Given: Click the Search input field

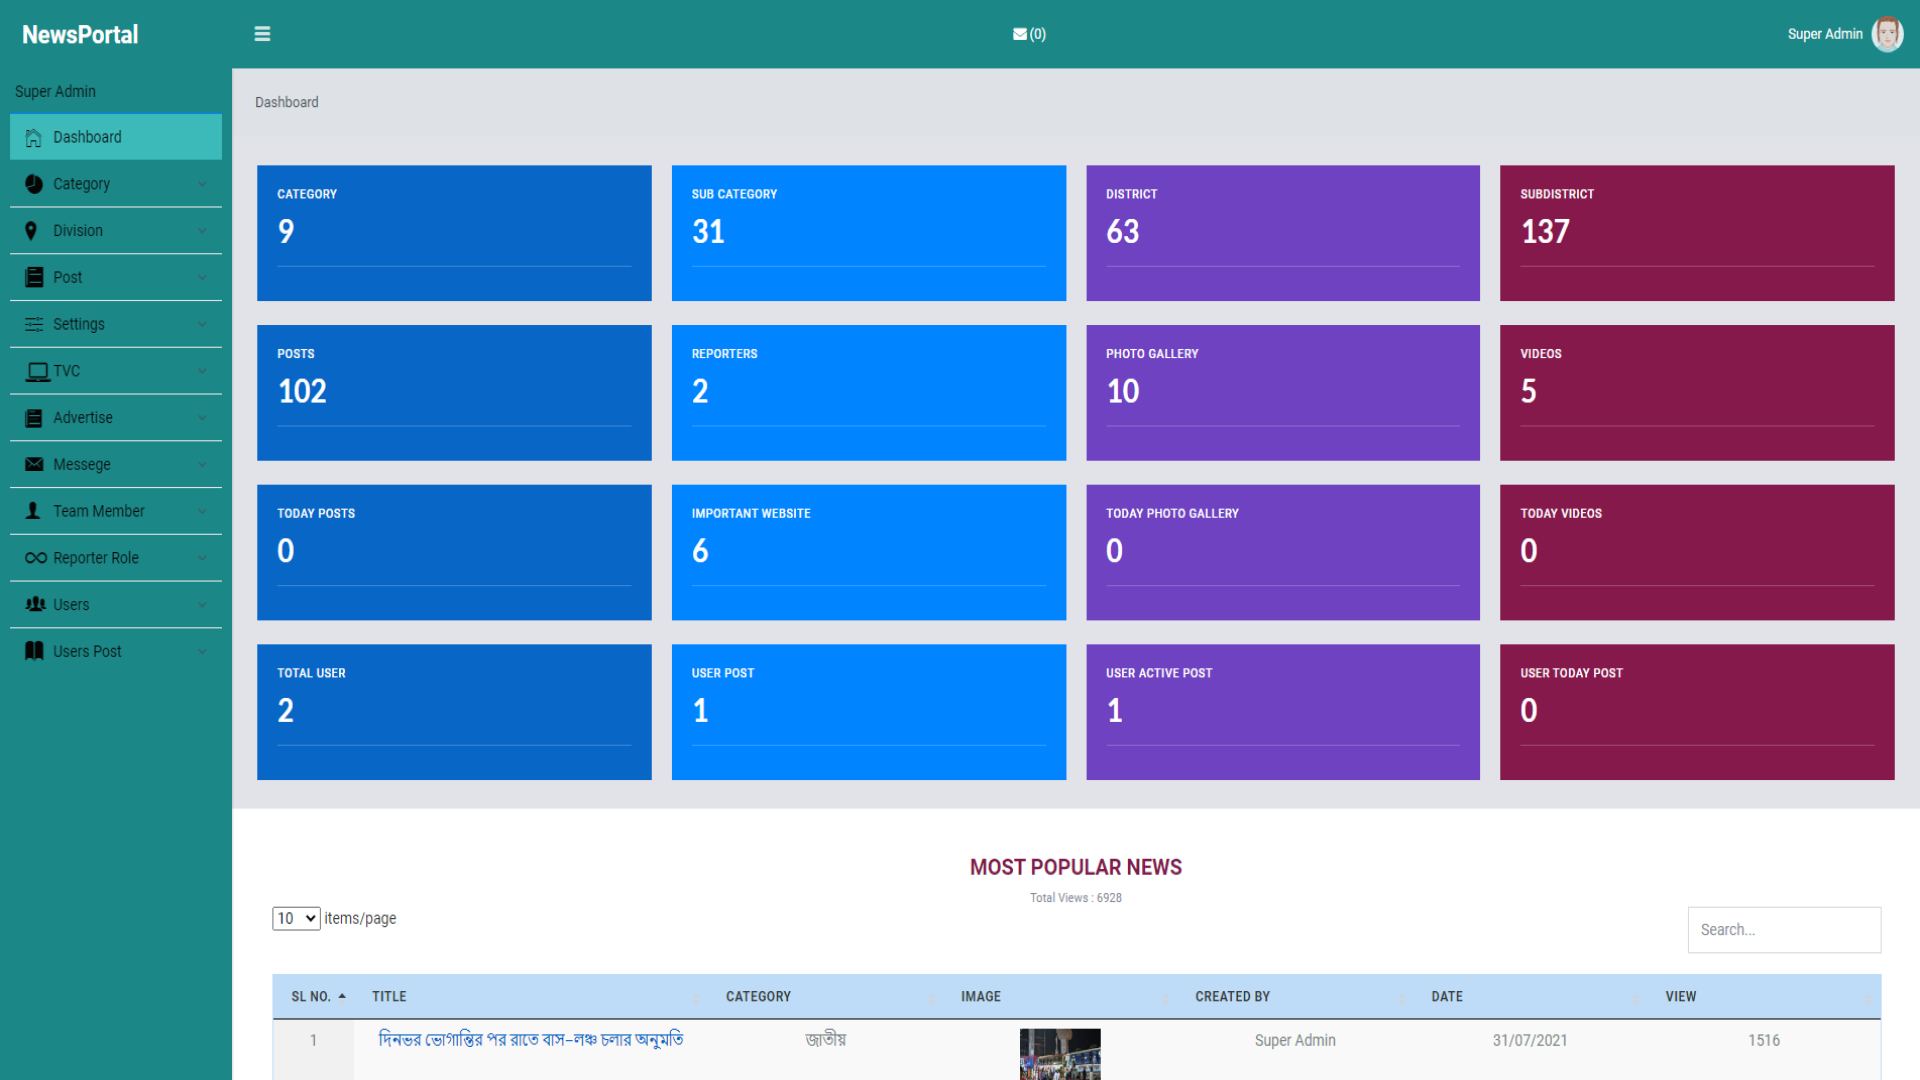Looking at the screenshot, I should pyautogui.click(x=1783, y=930).
